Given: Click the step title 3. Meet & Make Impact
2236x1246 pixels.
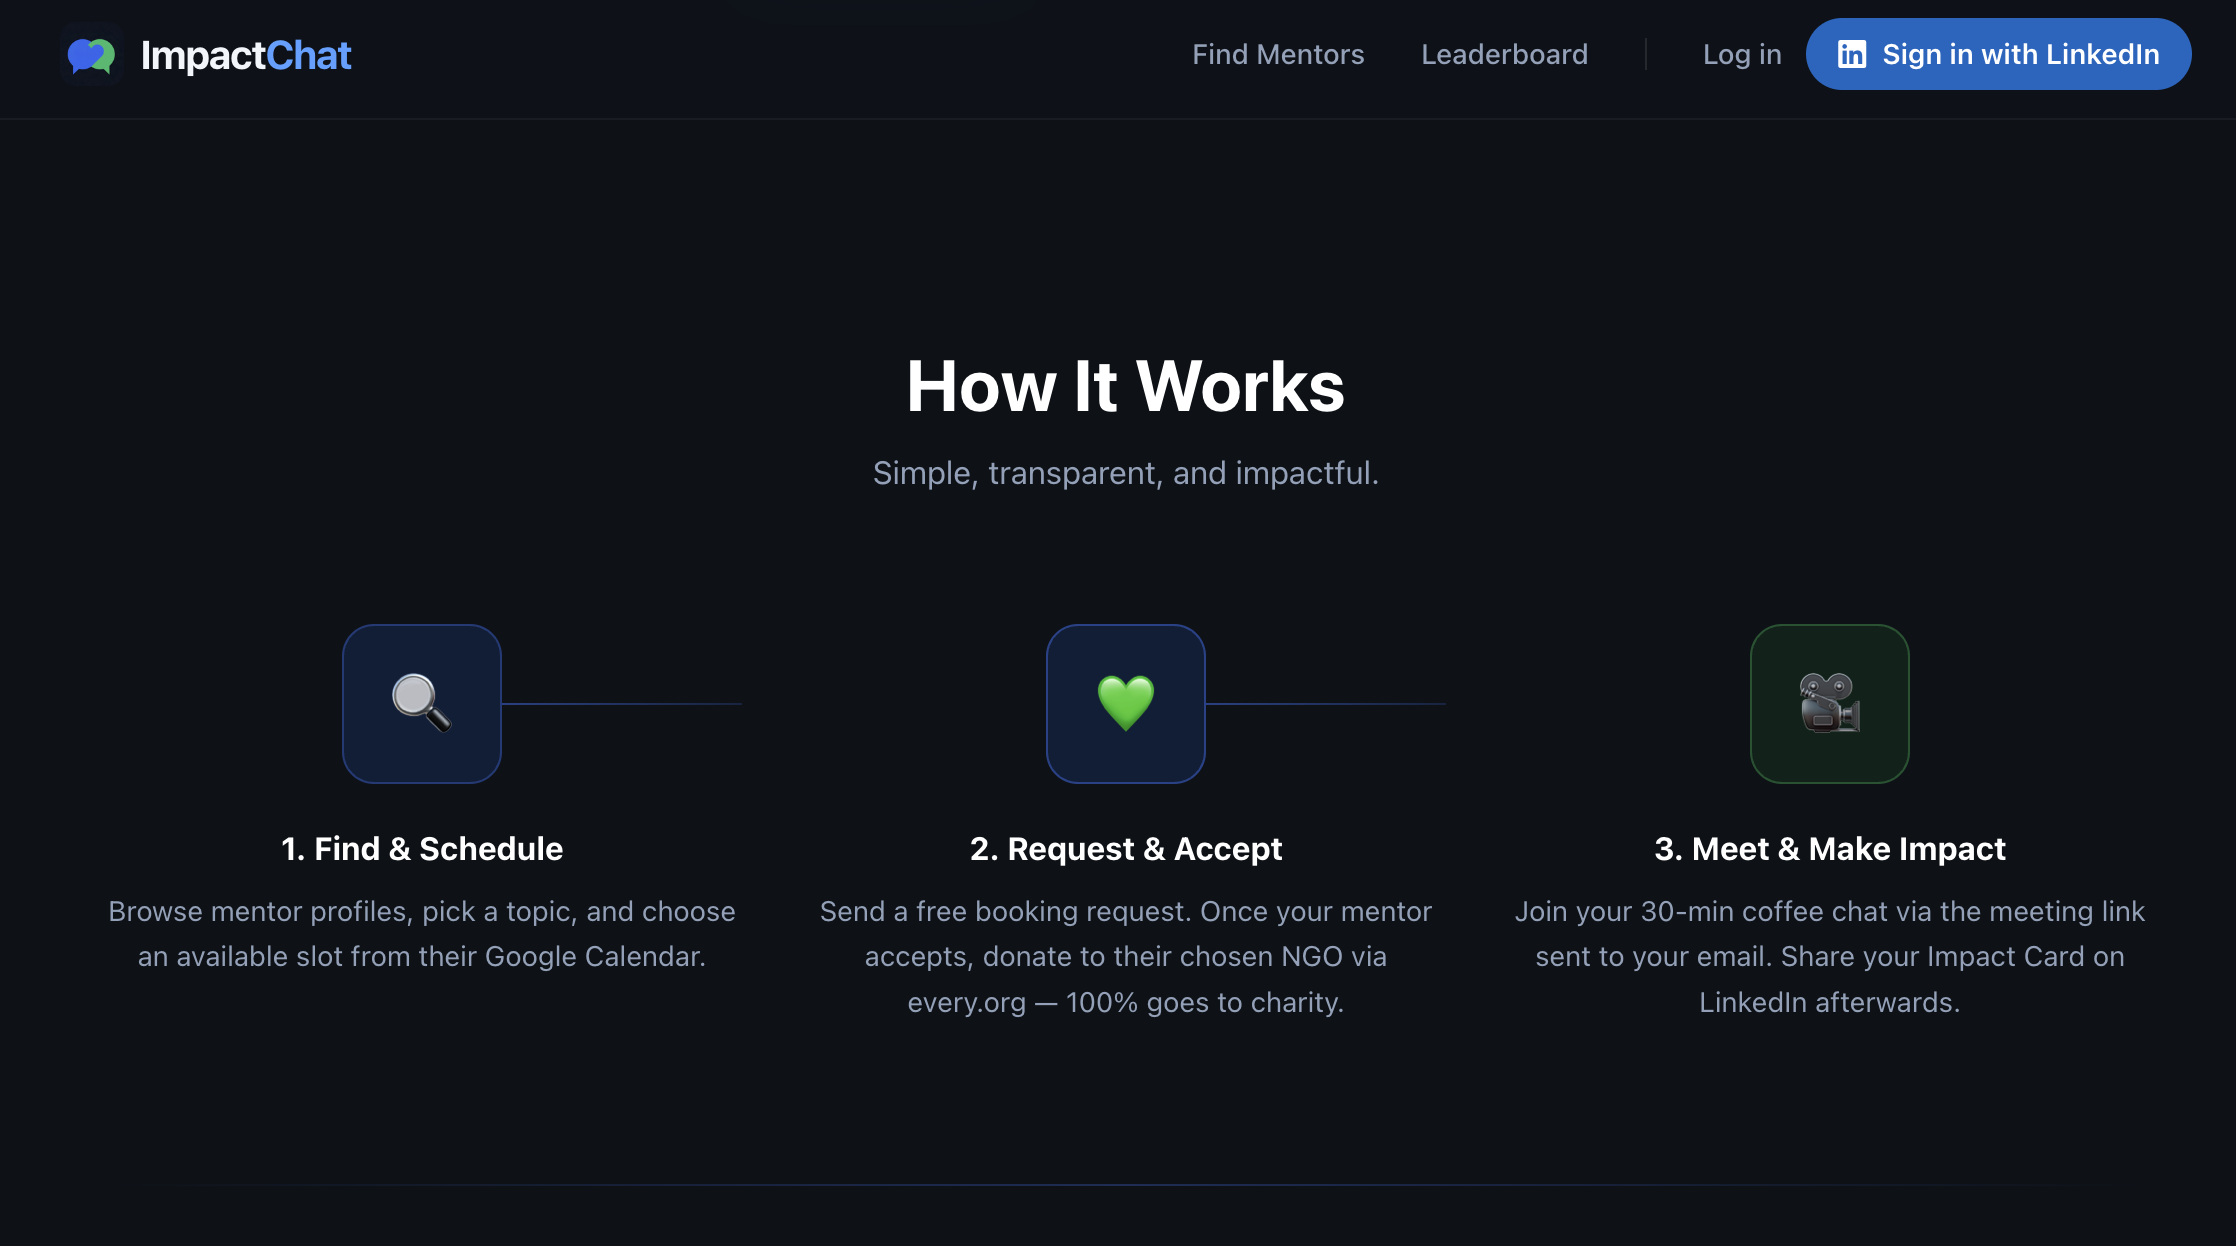Looking at the screenshot, I should click(1829, 848).
